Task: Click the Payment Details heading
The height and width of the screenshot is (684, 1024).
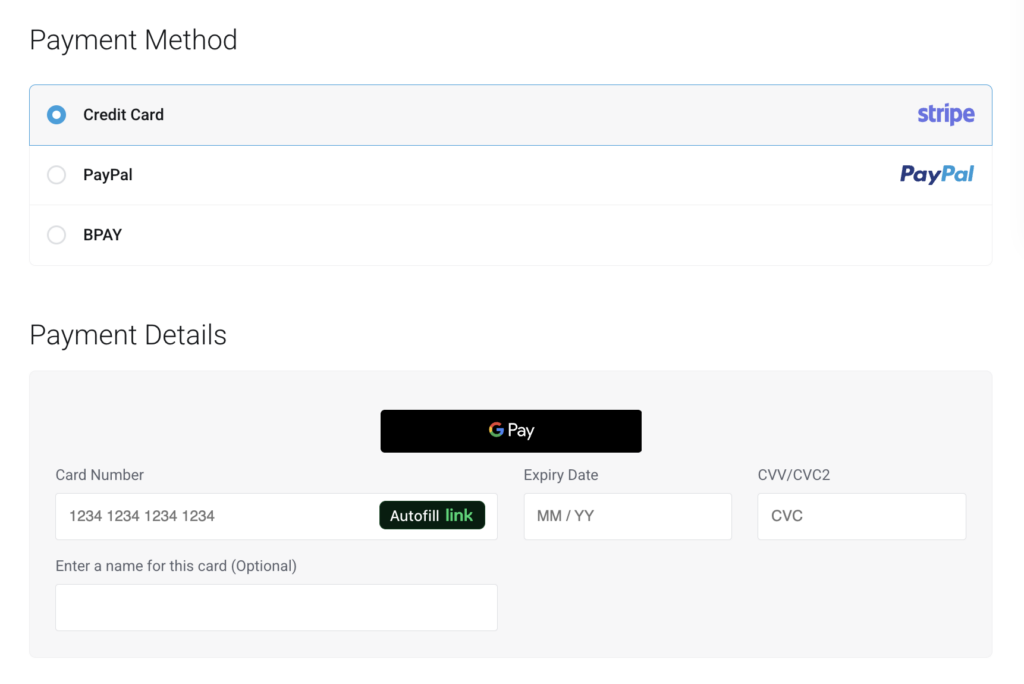Action: [128, 335]
